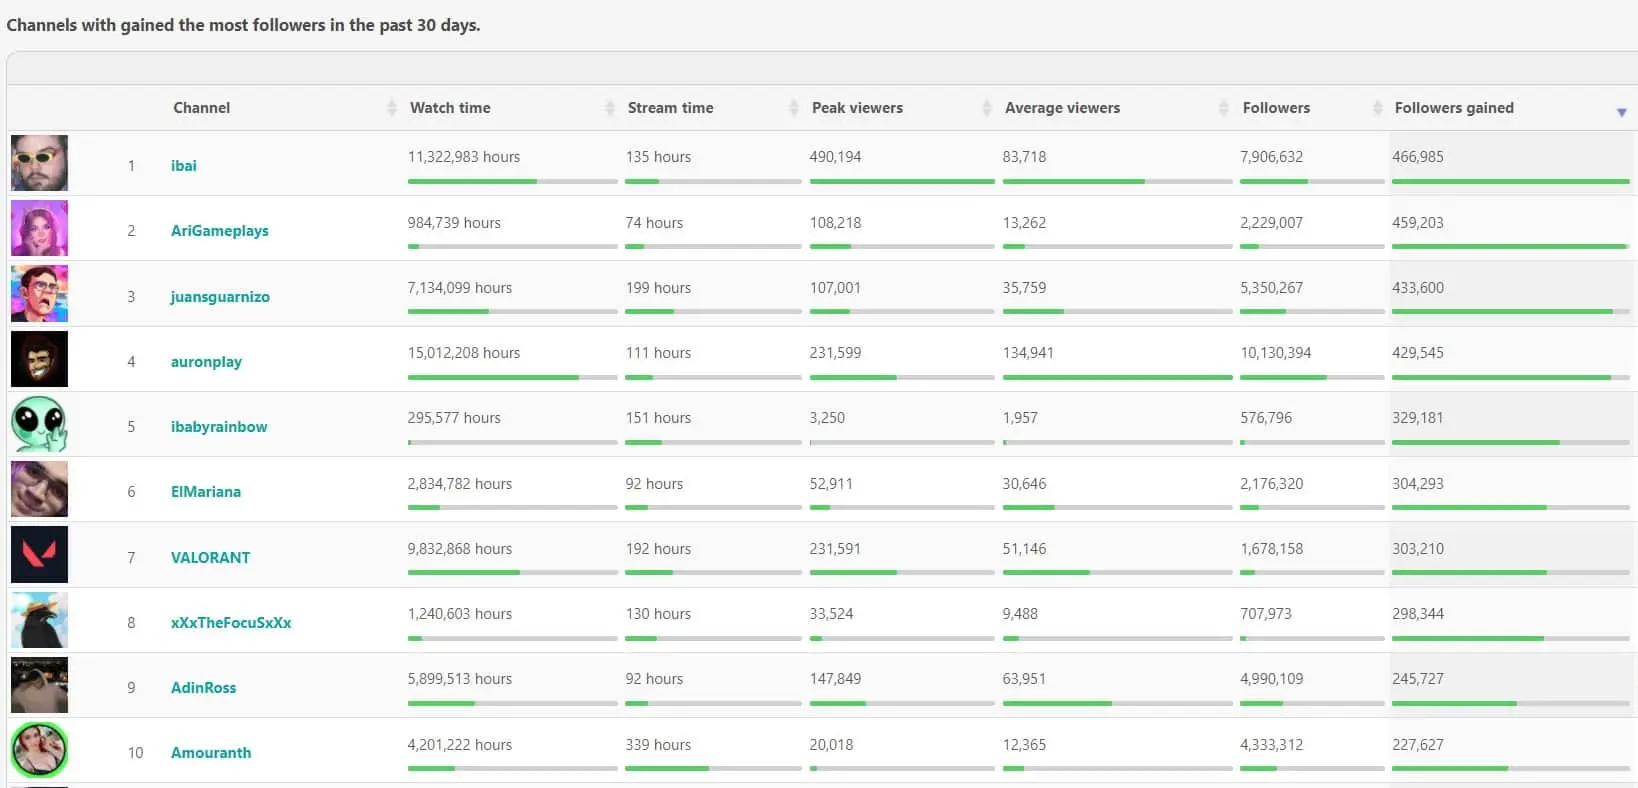Open juansguarnizo avatar thumbnail
The image size is (1638, 788).
[x=39, y=293]
